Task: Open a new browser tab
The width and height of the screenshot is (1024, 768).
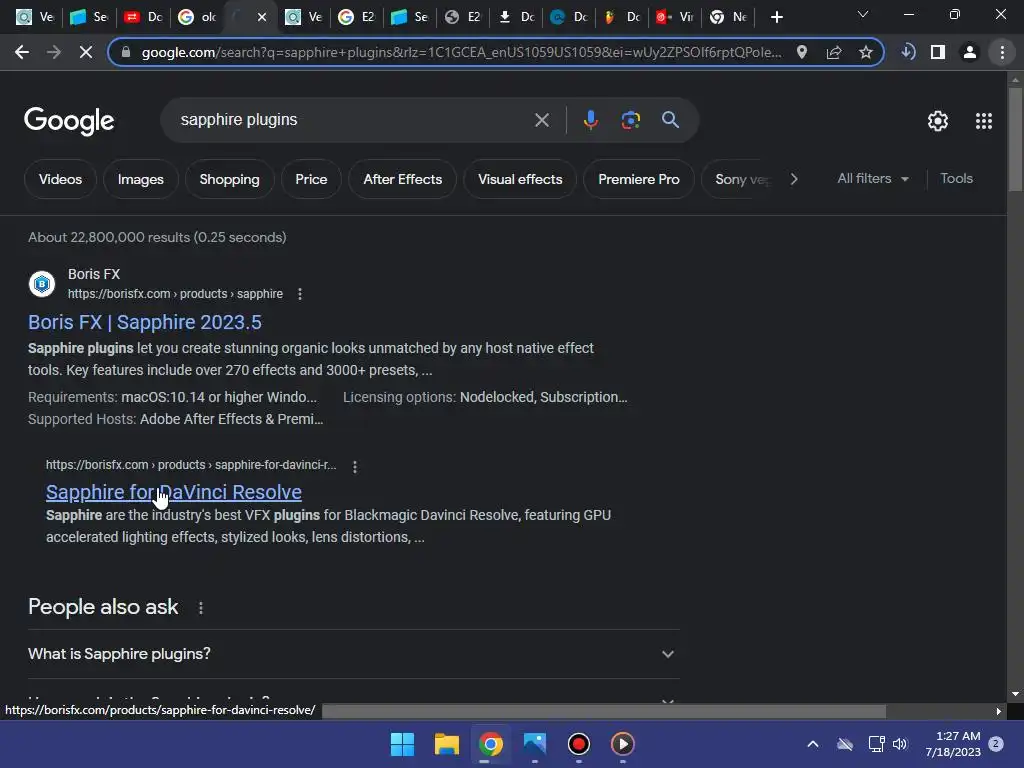Action: coord(776,18)
